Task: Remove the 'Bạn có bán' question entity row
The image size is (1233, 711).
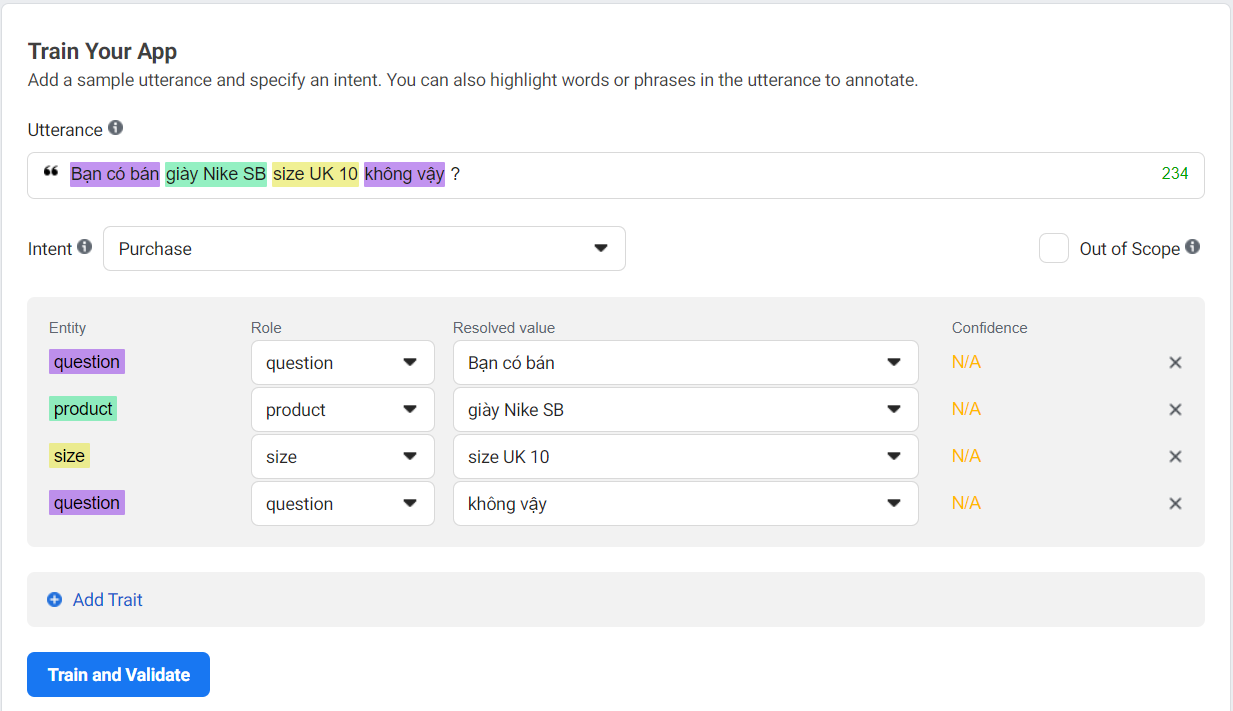Action: pos(1175,363)
